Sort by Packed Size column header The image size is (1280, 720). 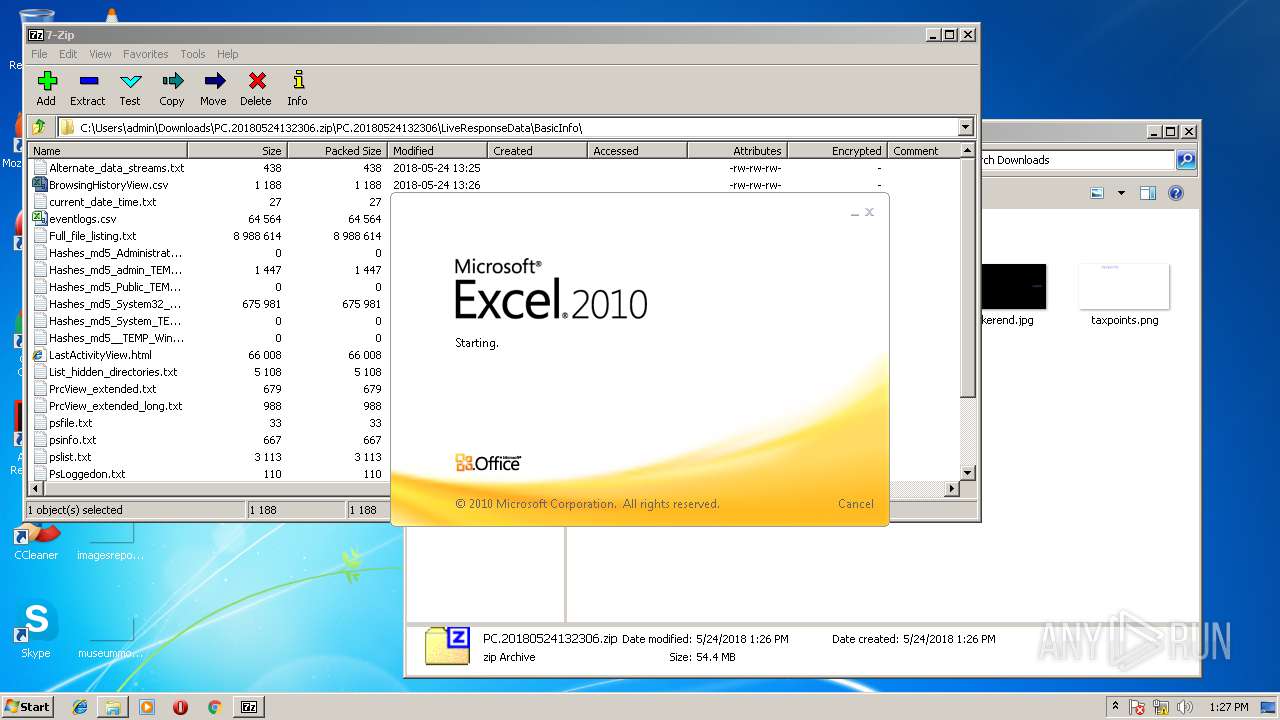pos(338,150)
